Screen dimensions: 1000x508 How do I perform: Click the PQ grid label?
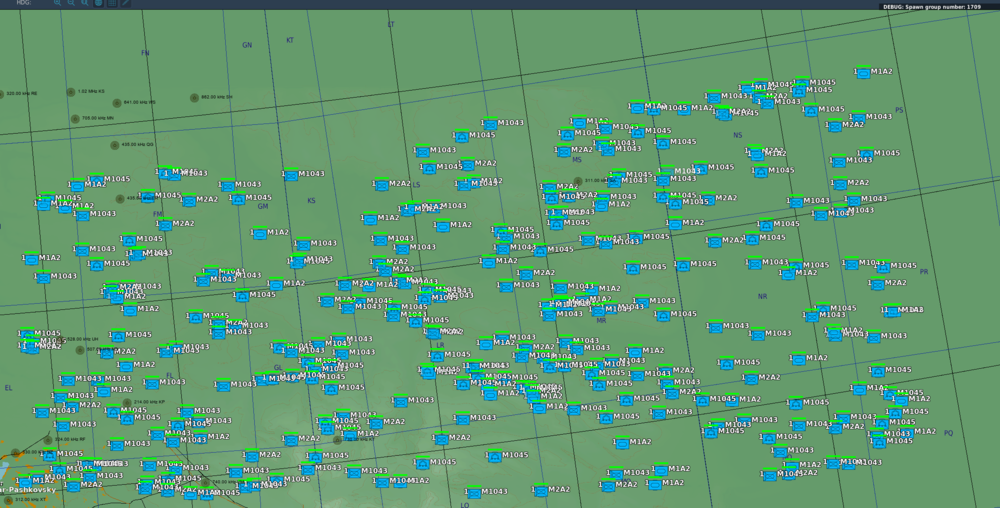pos(948,433)
